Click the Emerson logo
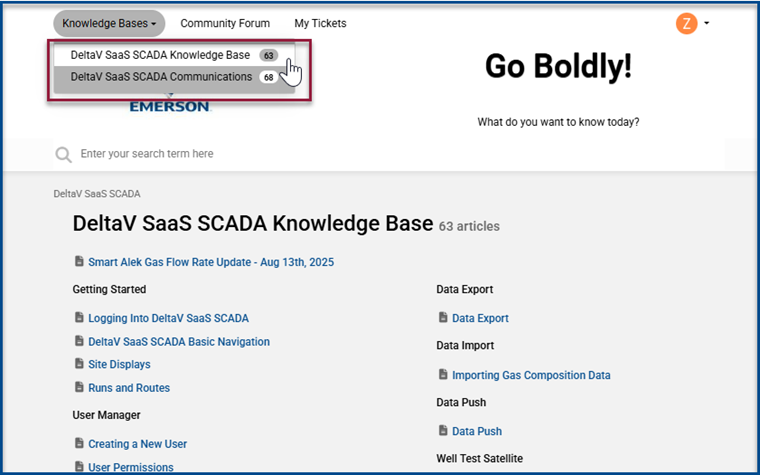 (x=170, y=106)
